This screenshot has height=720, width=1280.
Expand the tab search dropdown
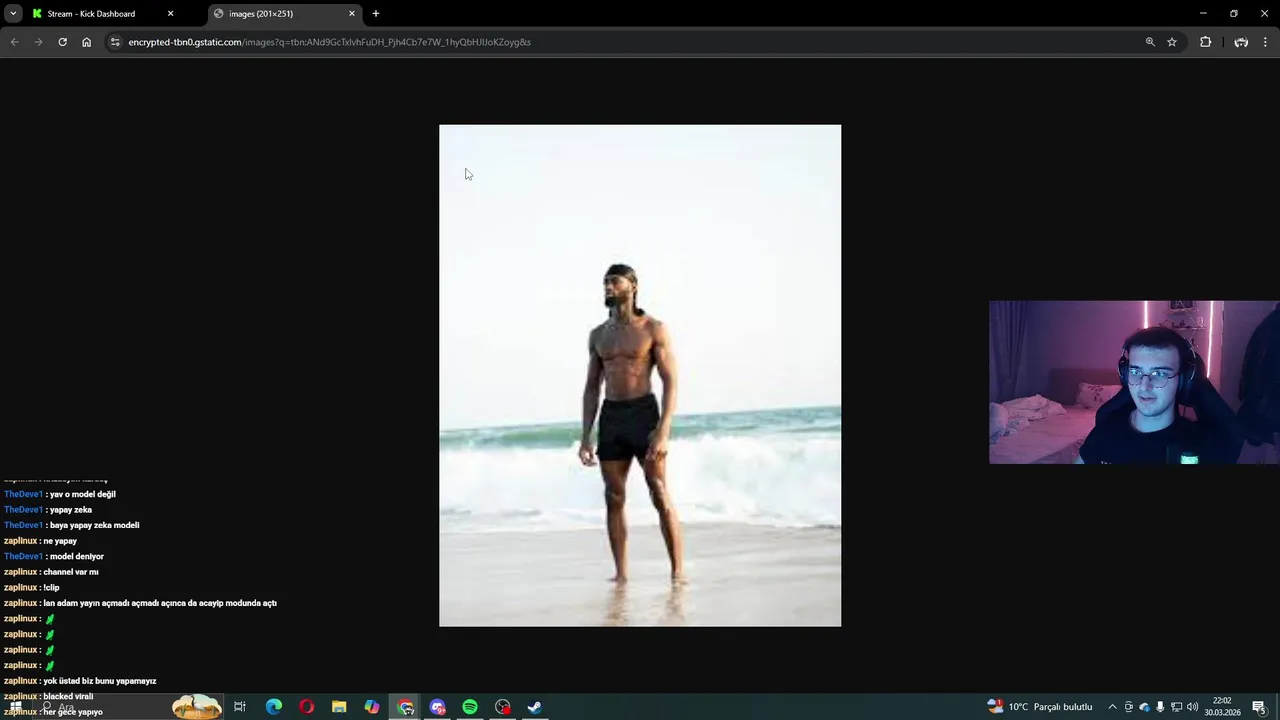point(13,14)
